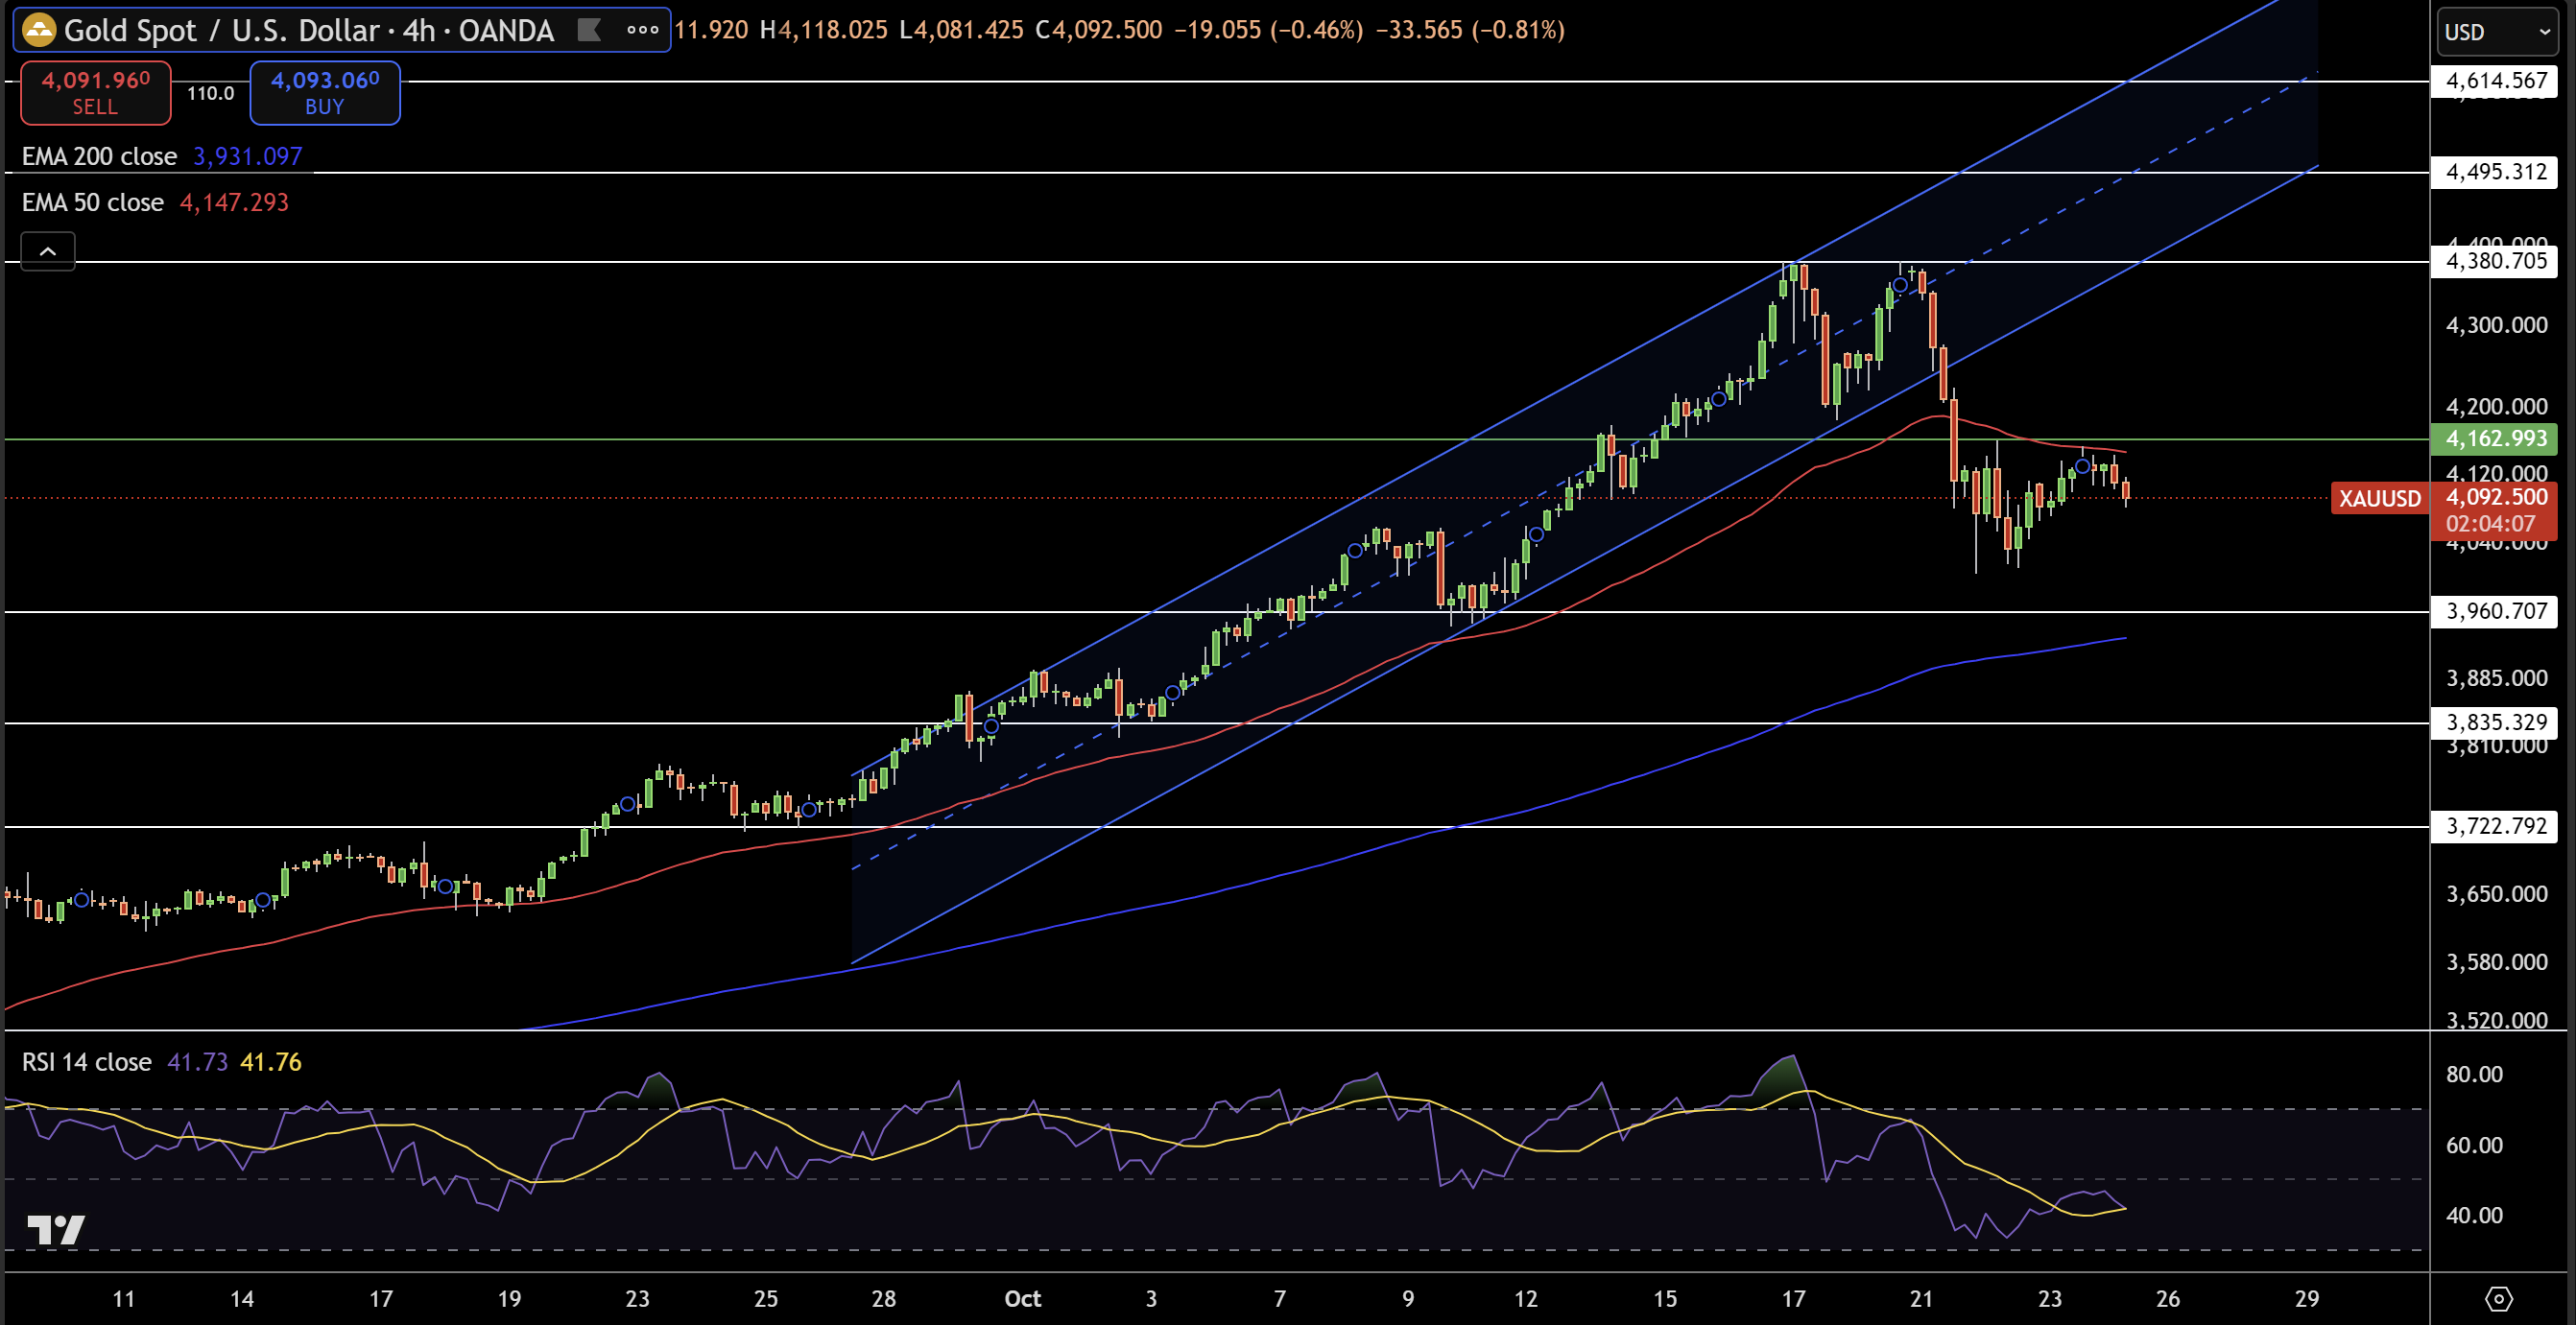Click the 4,614.567 horizontal line price label

[x=2495, y=81]
